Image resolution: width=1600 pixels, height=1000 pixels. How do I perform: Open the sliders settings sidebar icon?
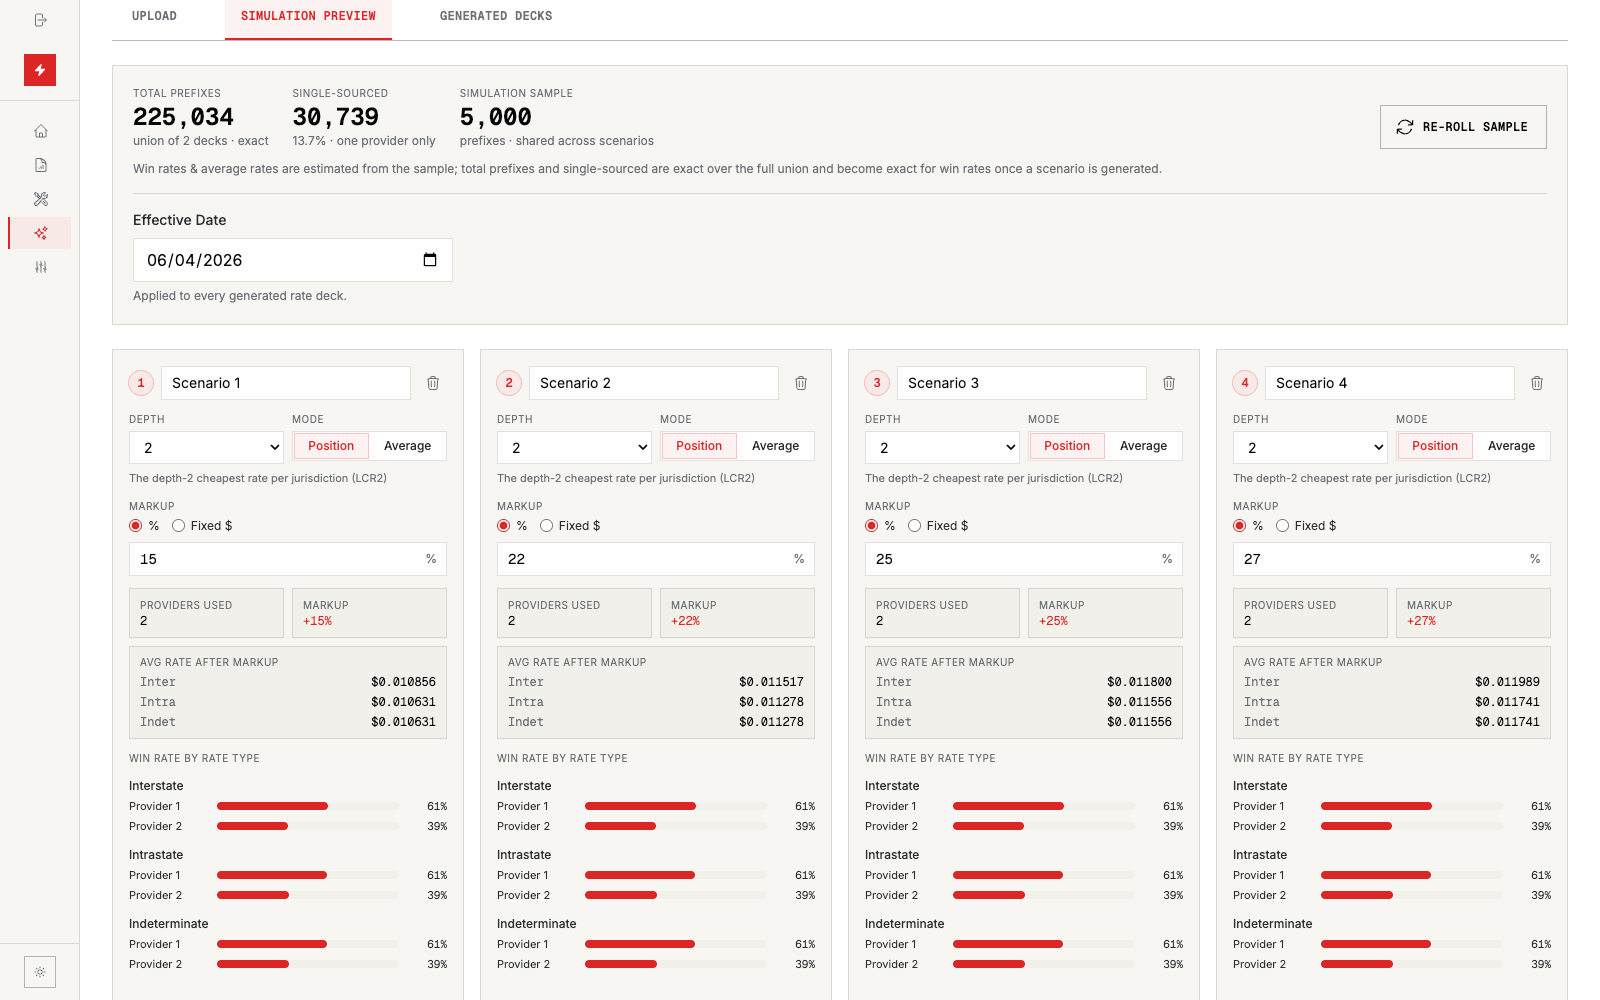coord(41,267)
